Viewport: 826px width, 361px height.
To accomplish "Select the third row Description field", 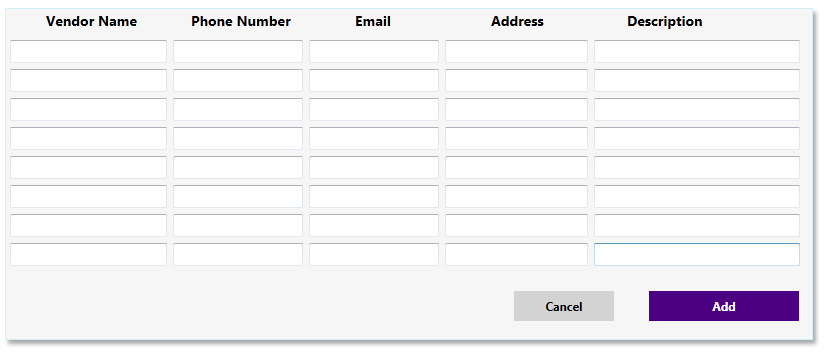I will pyautogui.click(x=697, y=109).
